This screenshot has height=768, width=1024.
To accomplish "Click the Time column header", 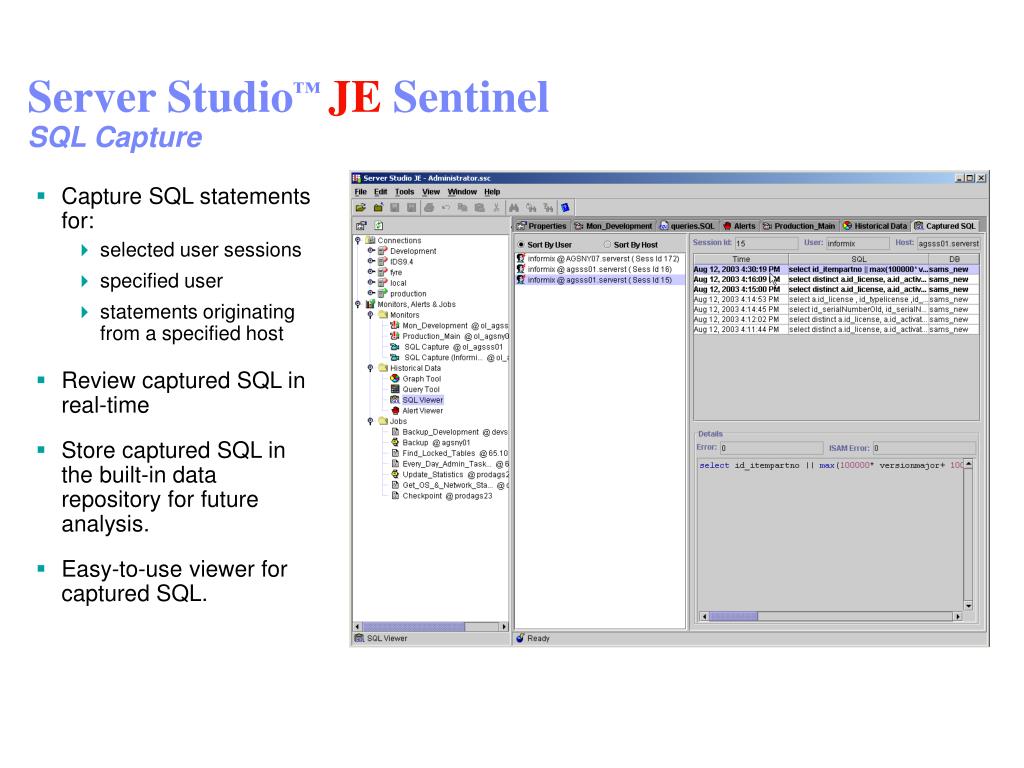I will tap(741, 259).
